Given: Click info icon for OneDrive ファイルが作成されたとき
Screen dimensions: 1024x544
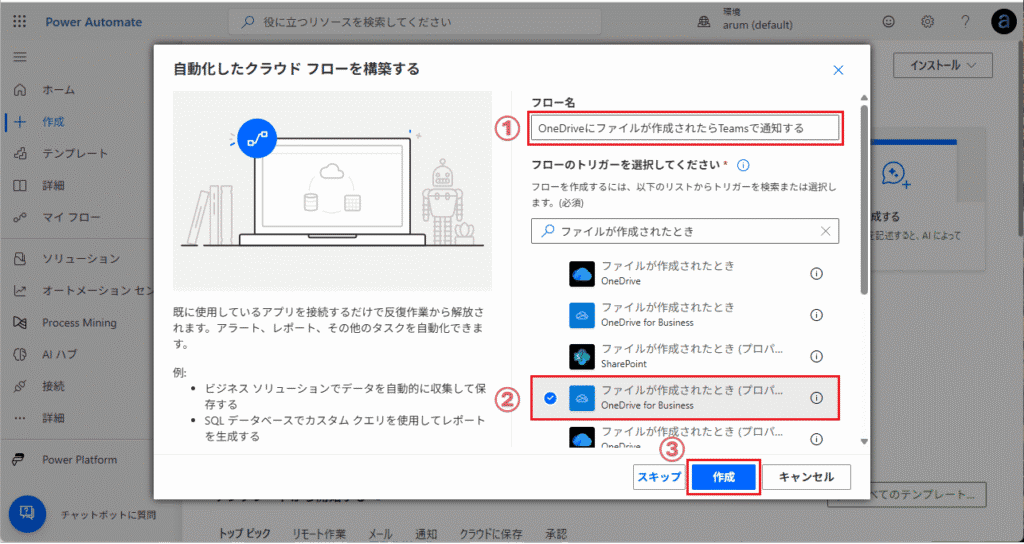Looking at the screenshot, I should coord(816,274).
